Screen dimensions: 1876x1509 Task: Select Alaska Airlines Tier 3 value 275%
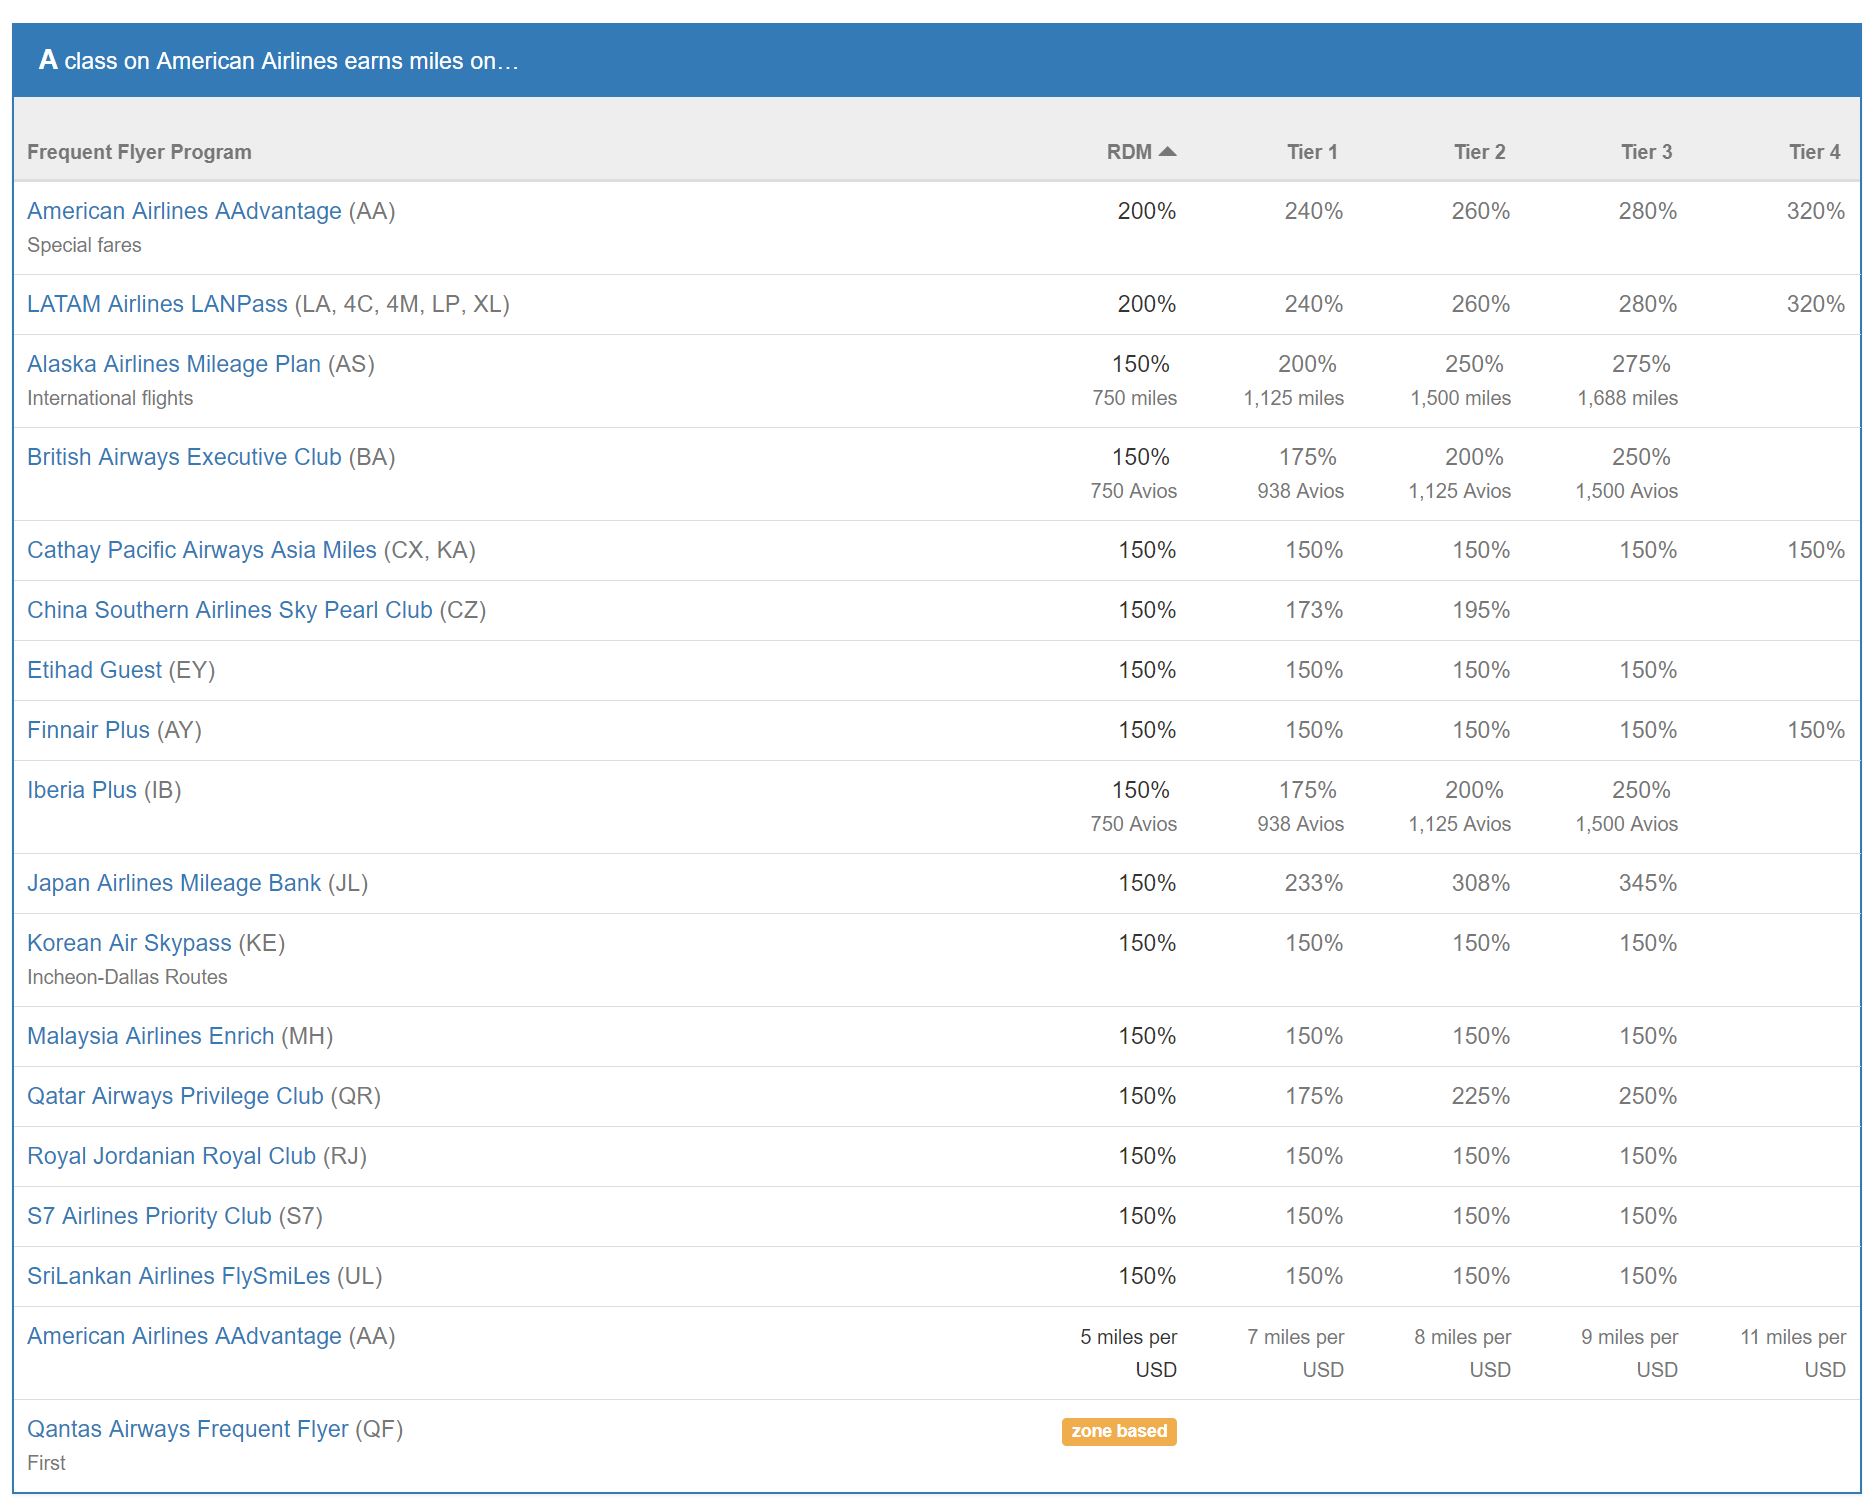1641,364
